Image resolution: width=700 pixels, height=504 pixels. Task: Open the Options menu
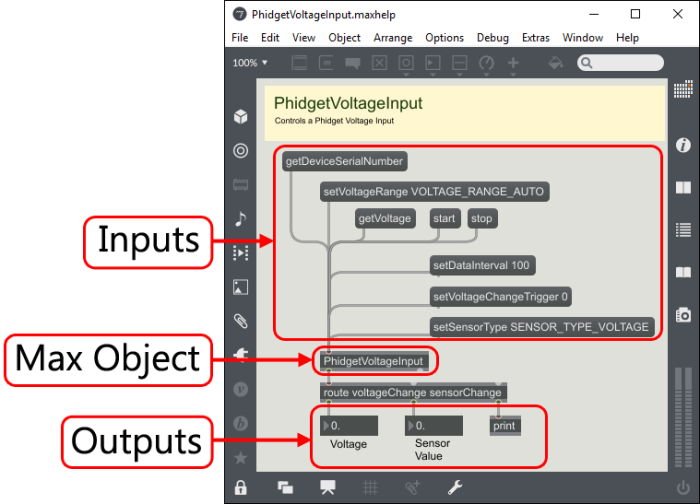(x=444, y=38)
